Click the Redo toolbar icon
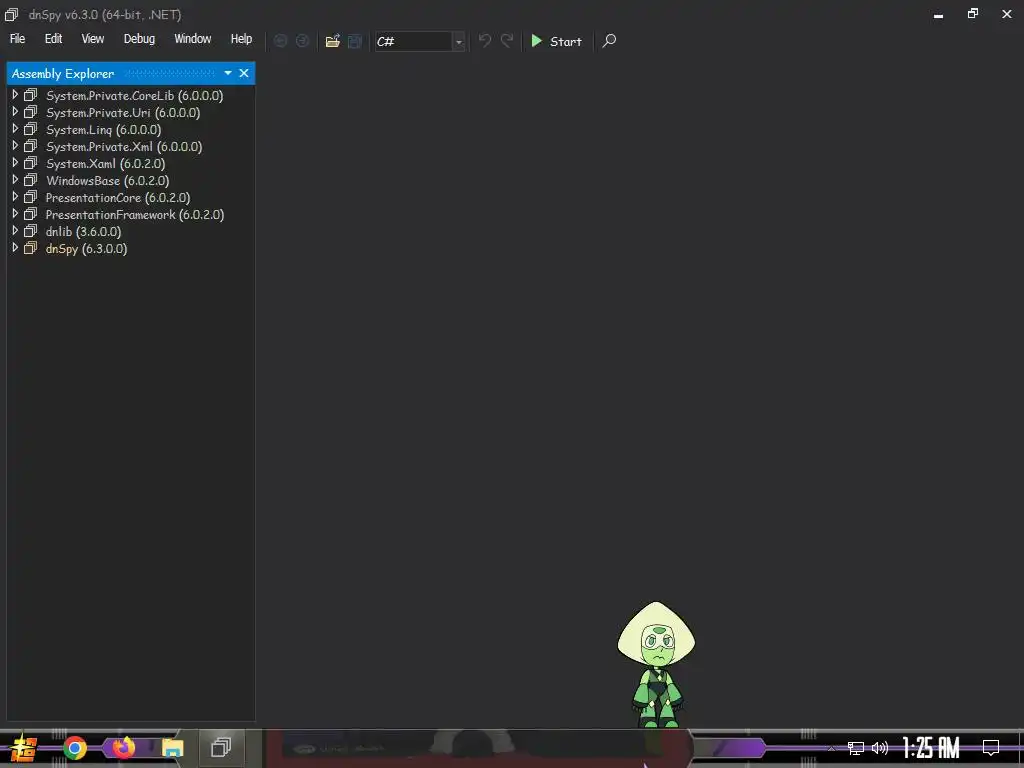 click(507, 41)
